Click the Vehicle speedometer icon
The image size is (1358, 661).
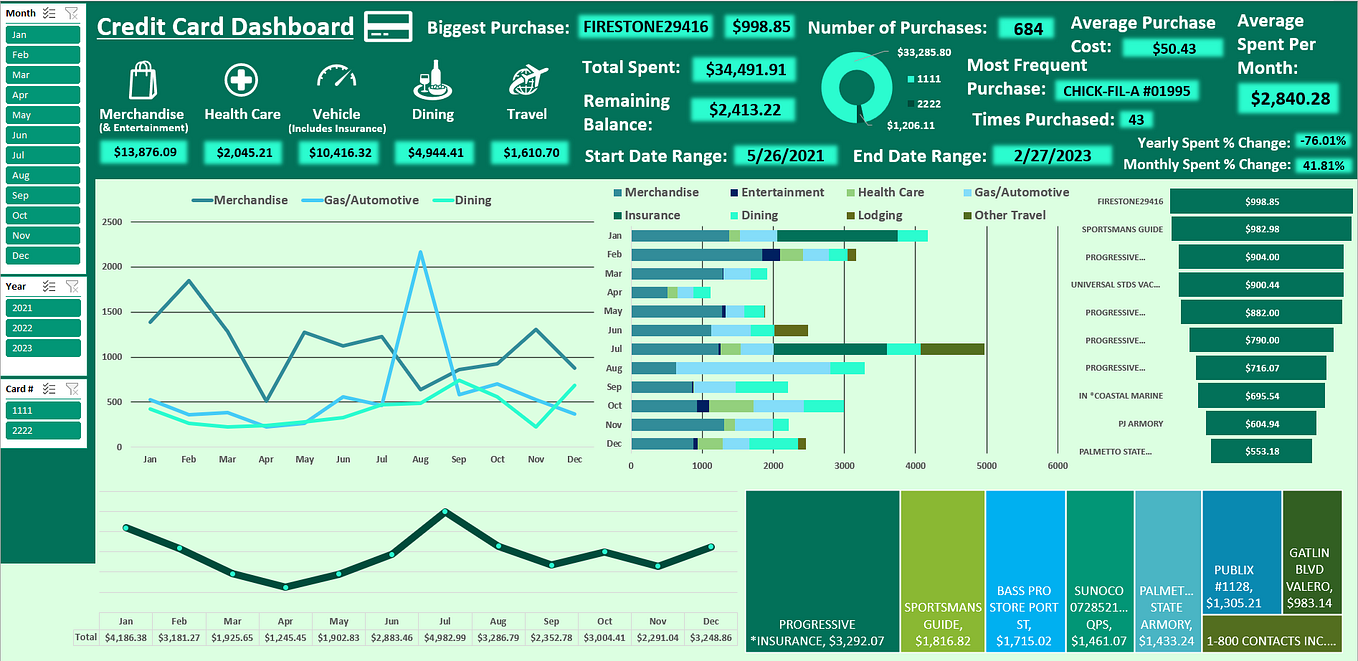[x=337, y=77]
